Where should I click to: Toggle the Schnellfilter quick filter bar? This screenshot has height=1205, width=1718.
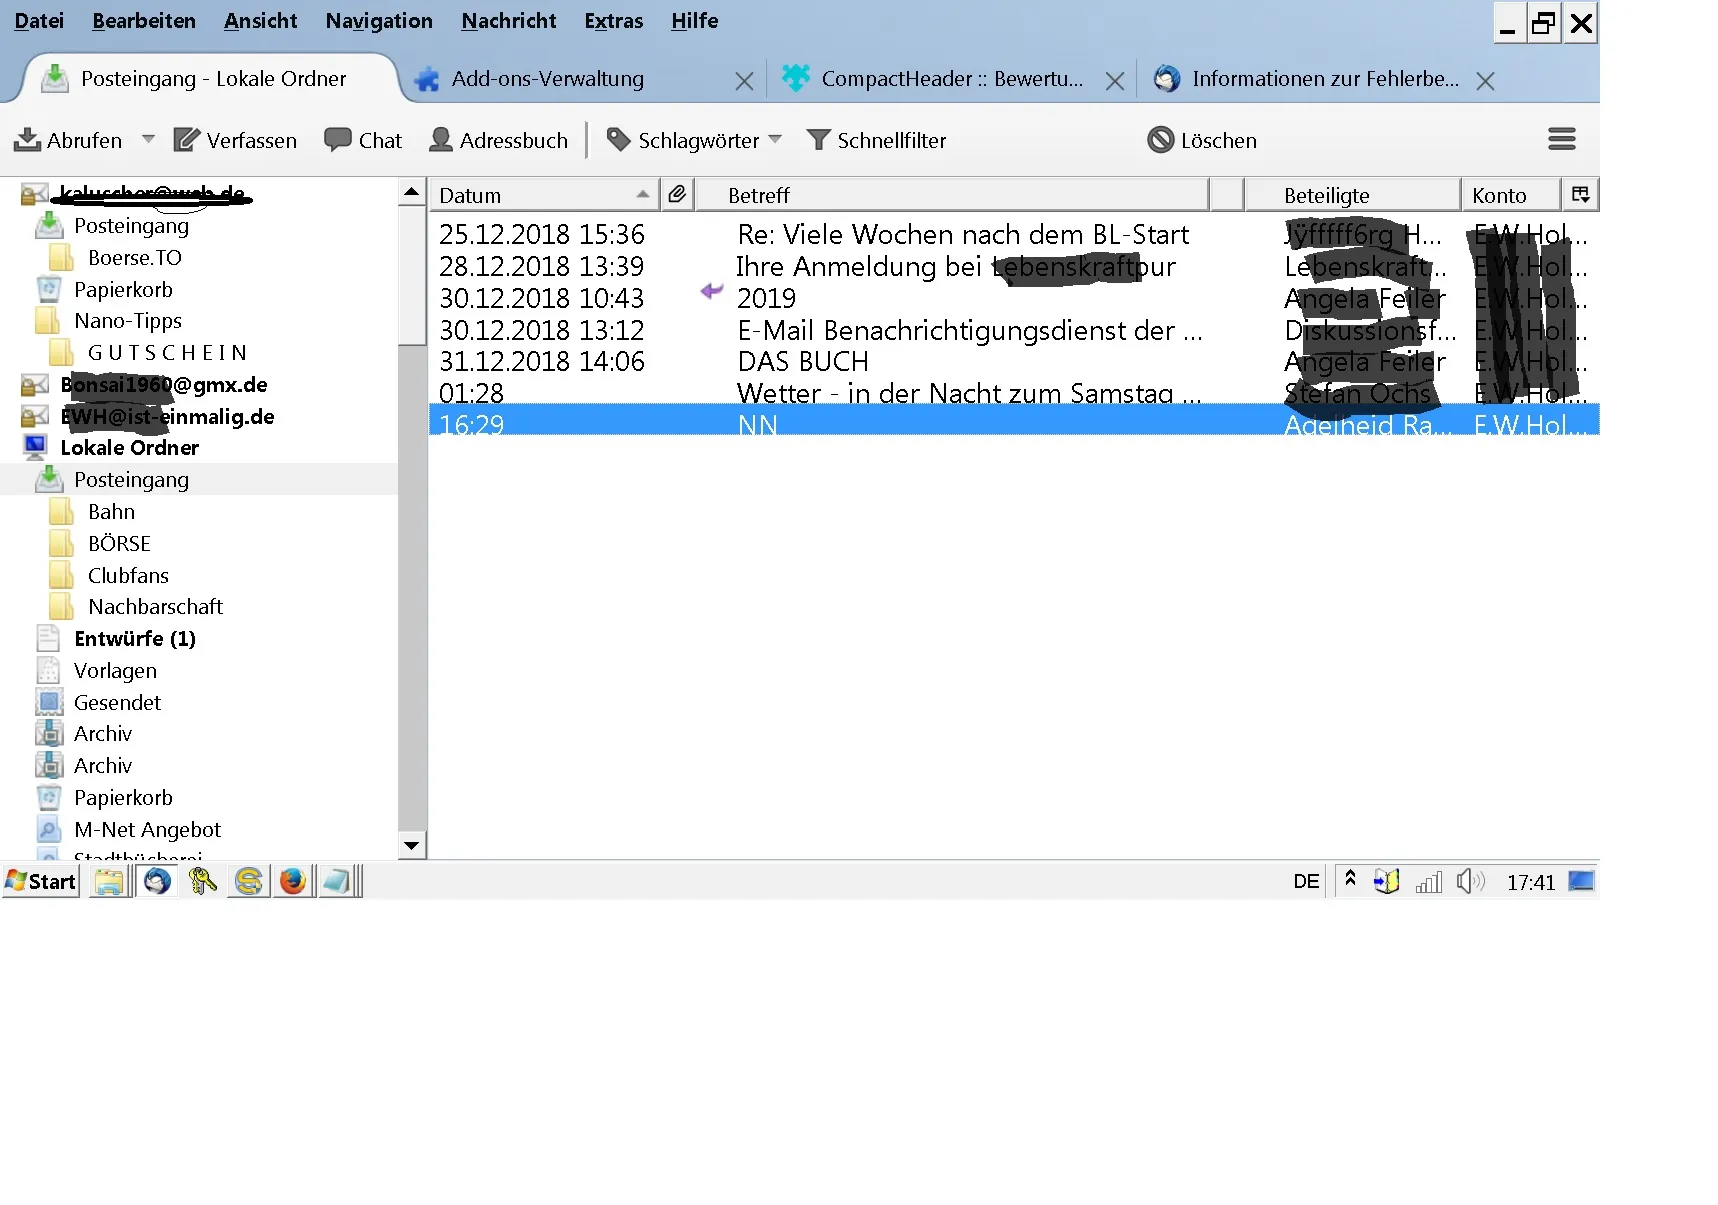(876, 140)
